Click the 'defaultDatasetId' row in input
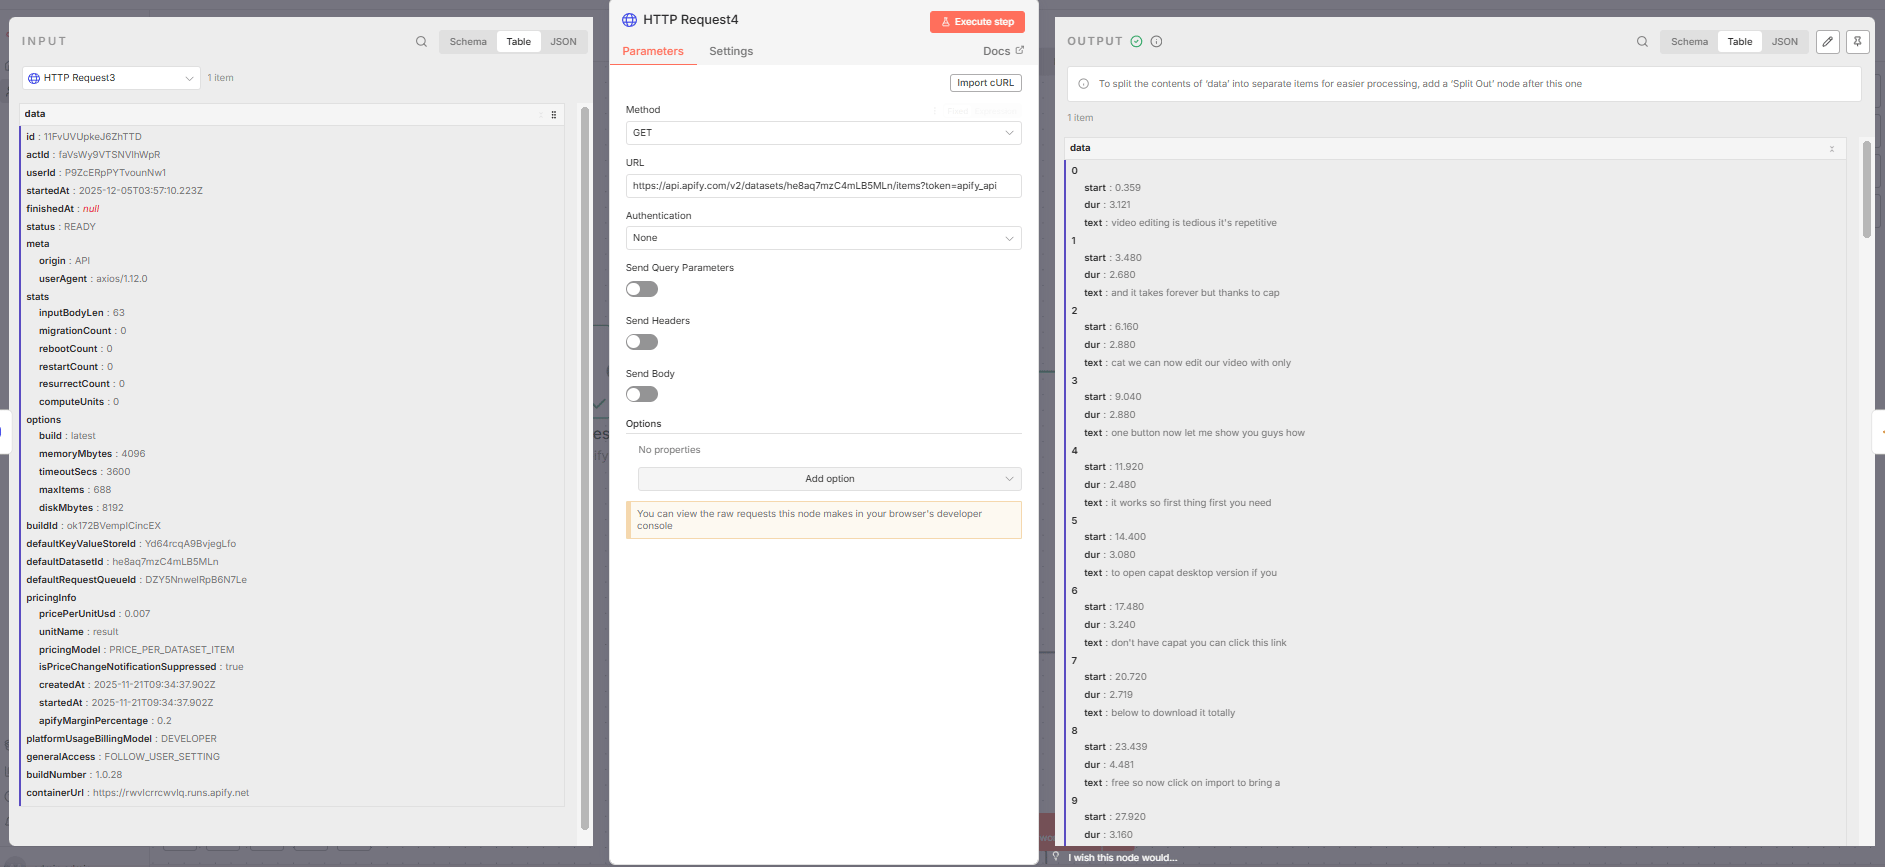The height and width of the screenshot is (867, 1885). 122,562
